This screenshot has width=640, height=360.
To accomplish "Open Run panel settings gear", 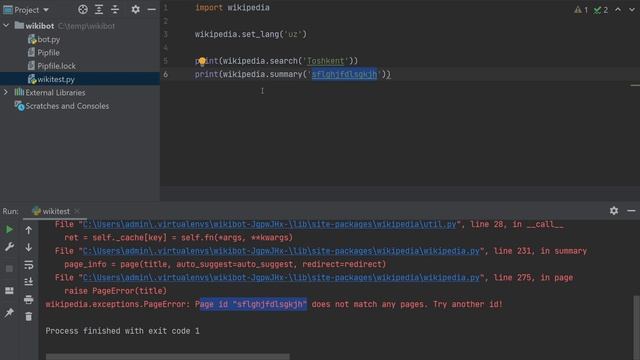I will point(614,211).
